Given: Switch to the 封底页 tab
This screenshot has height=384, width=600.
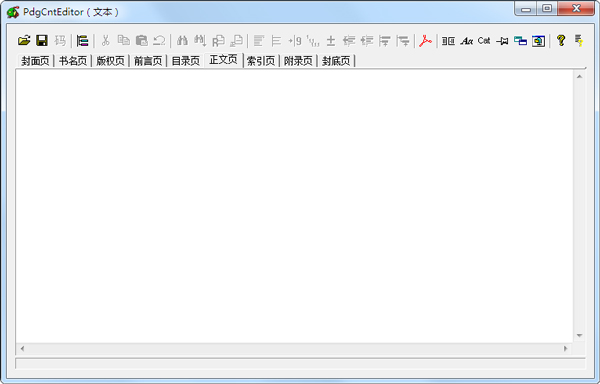Looking at the screenshot, I should point(336,61).
